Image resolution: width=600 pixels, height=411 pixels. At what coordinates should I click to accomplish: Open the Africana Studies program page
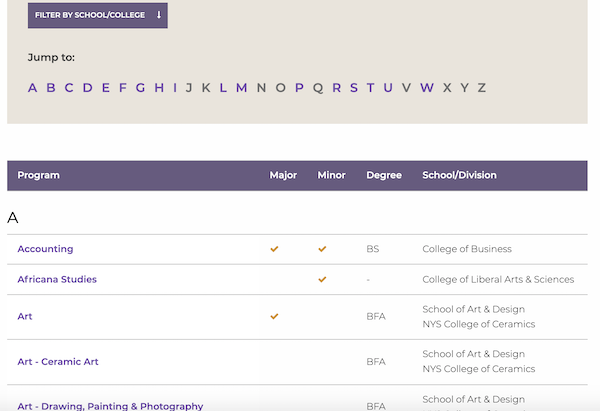pos(57,279)
